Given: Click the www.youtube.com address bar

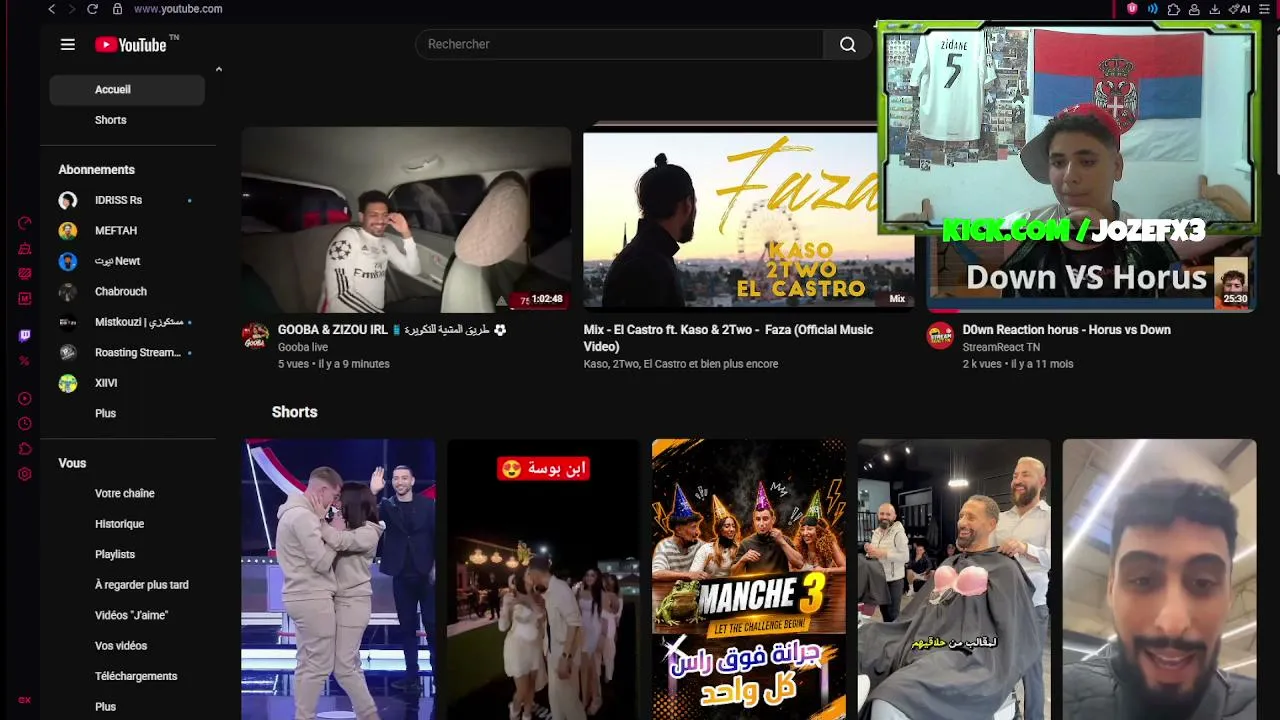Looking at the screenshot, I should click(178, 9).
